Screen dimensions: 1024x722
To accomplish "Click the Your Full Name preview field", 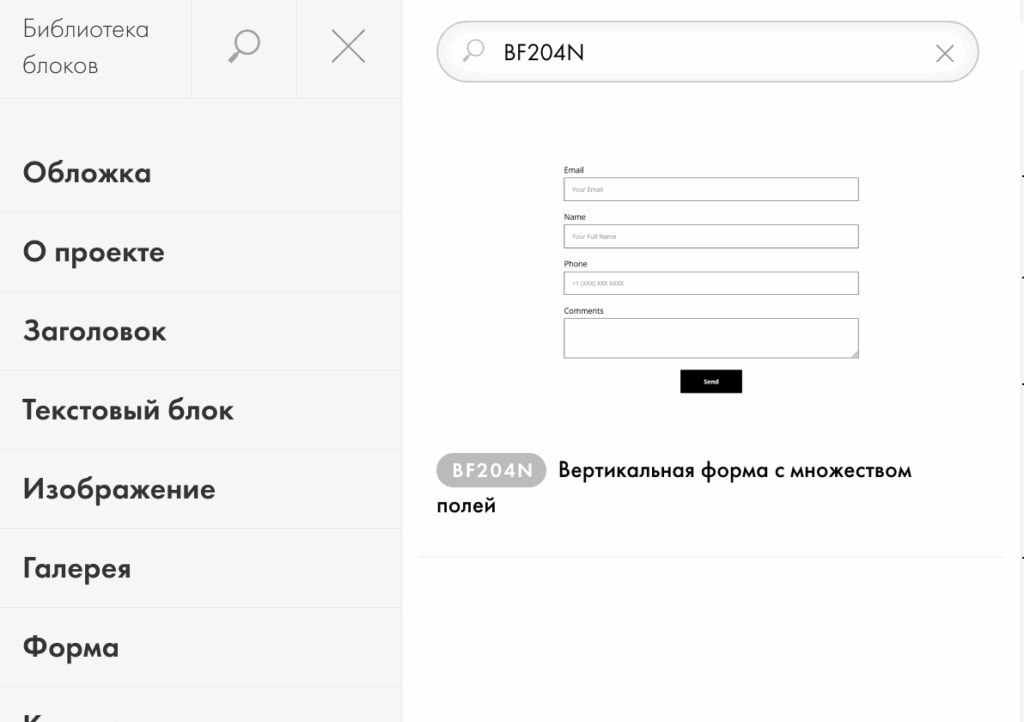I will (710, 236).
